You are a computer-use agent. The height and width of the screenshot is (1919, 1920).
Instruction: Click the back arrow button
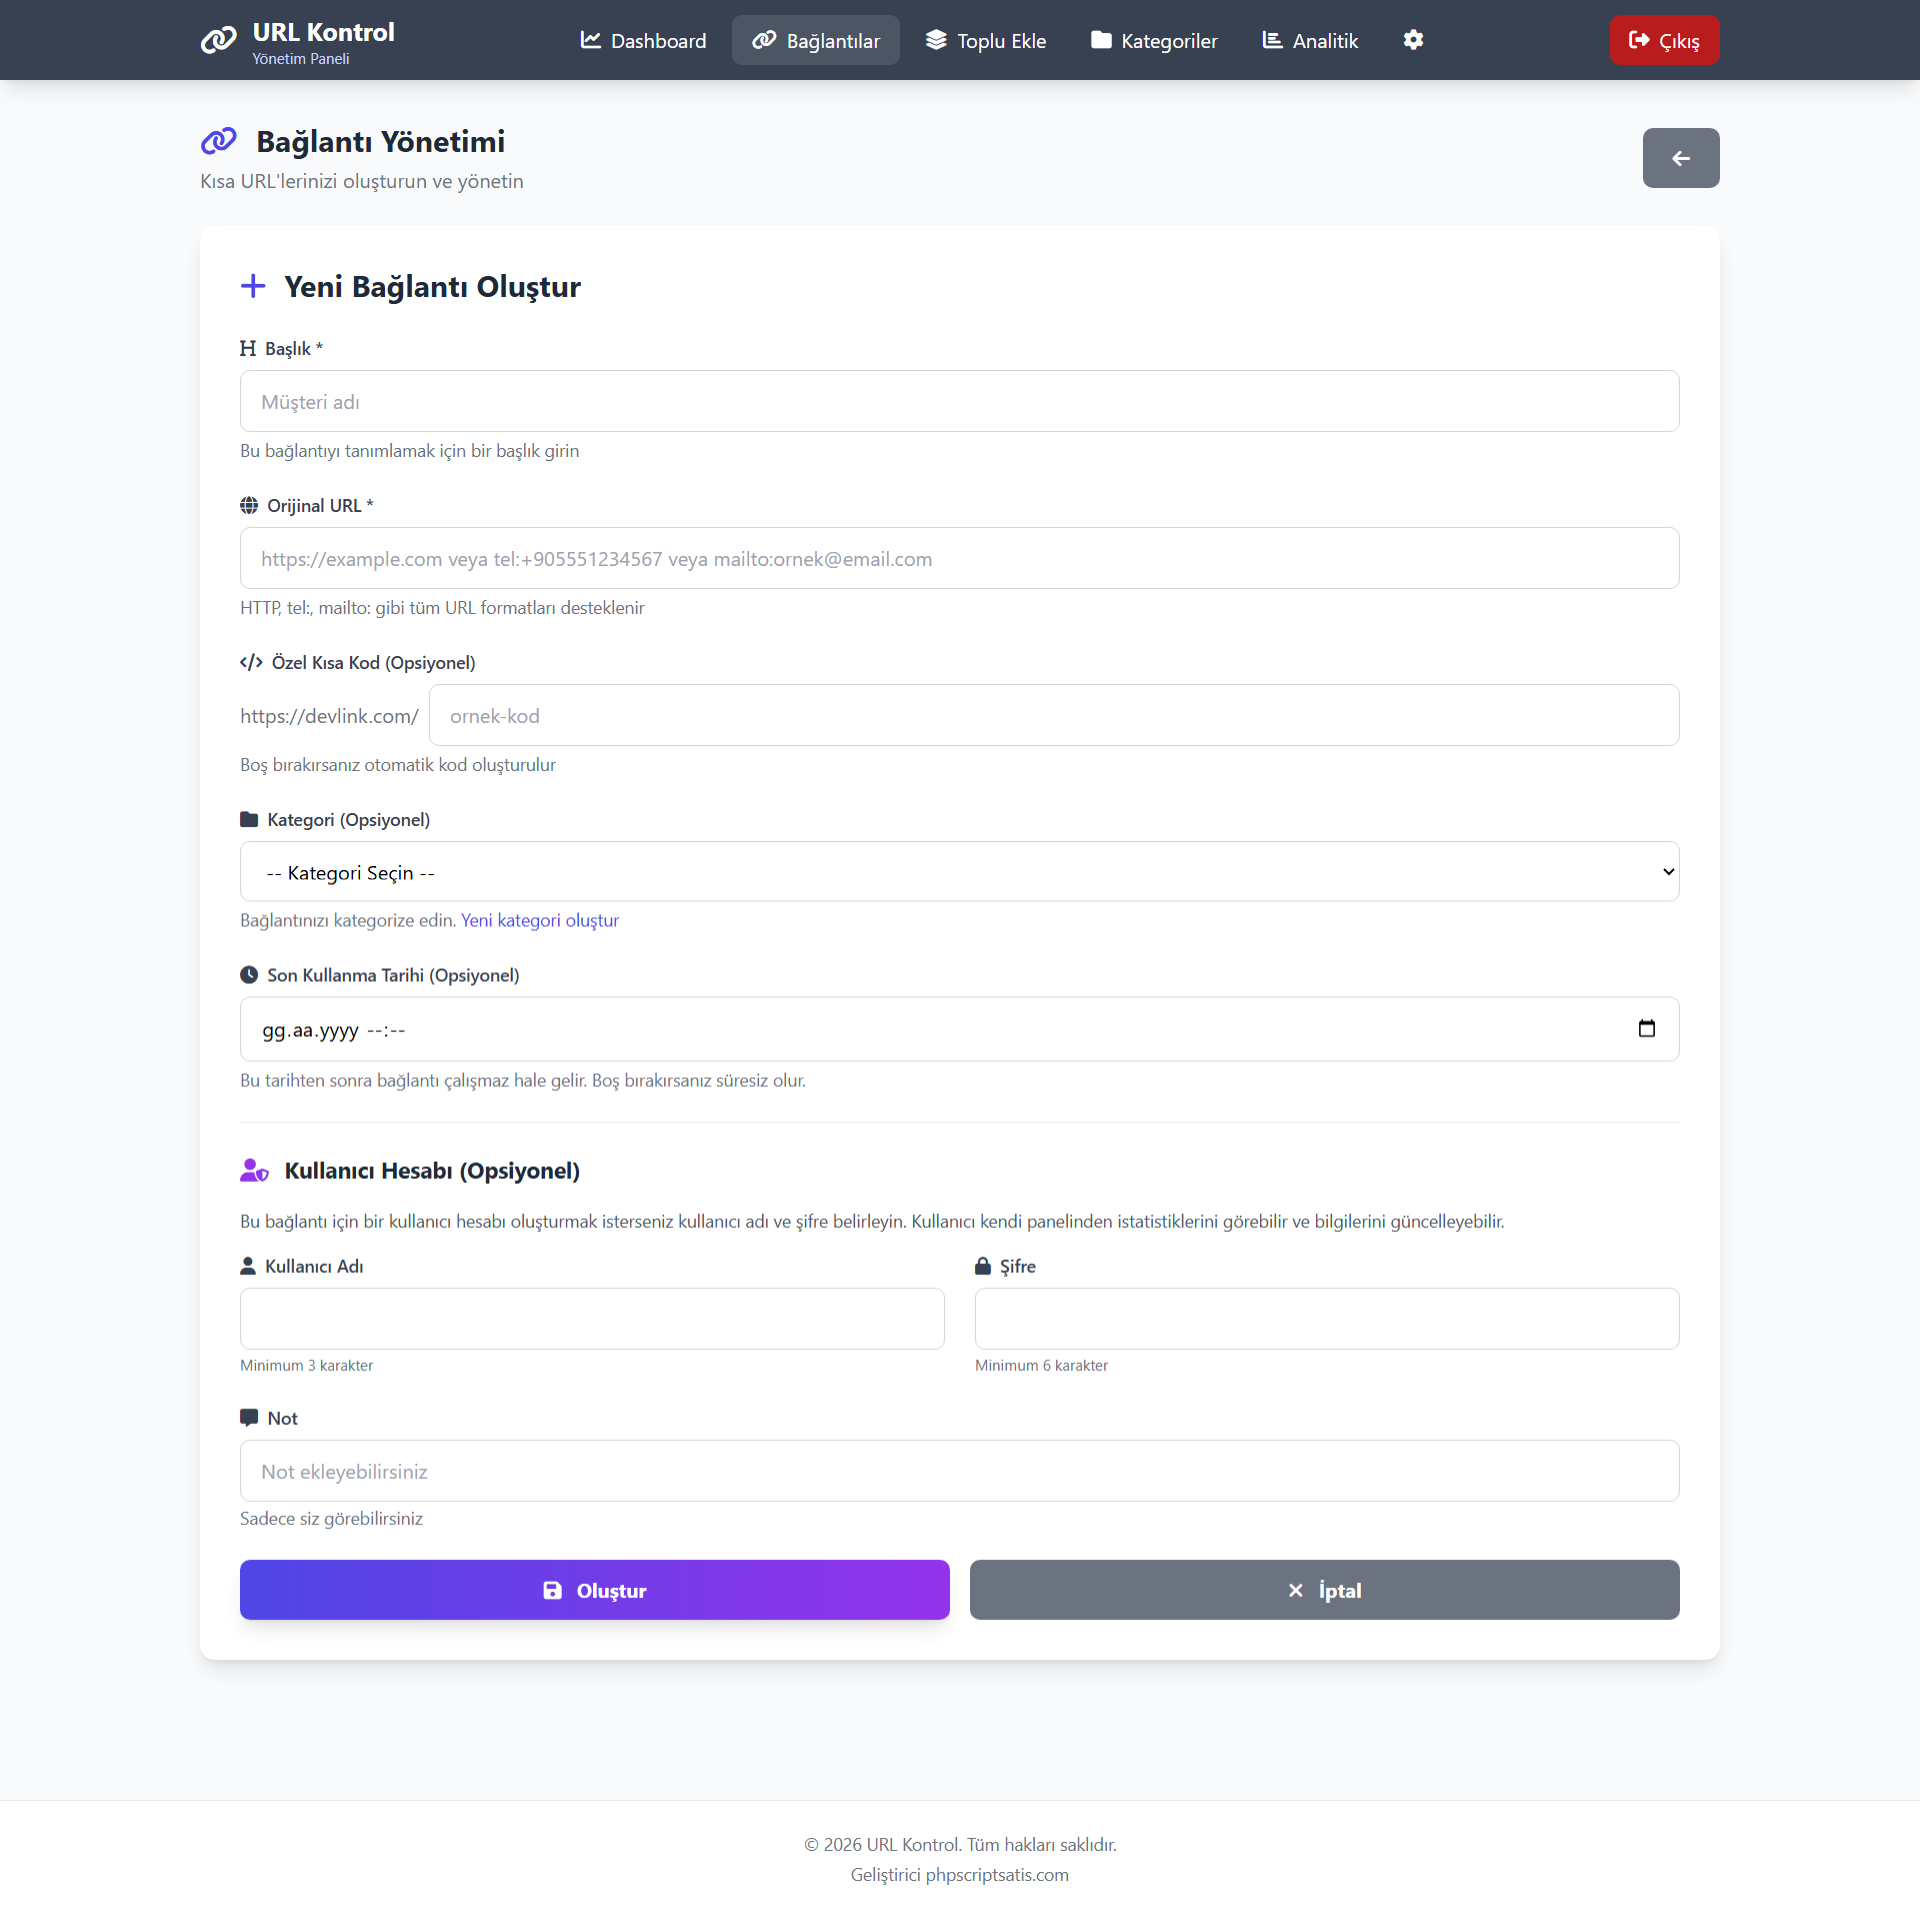point(1681,158)
